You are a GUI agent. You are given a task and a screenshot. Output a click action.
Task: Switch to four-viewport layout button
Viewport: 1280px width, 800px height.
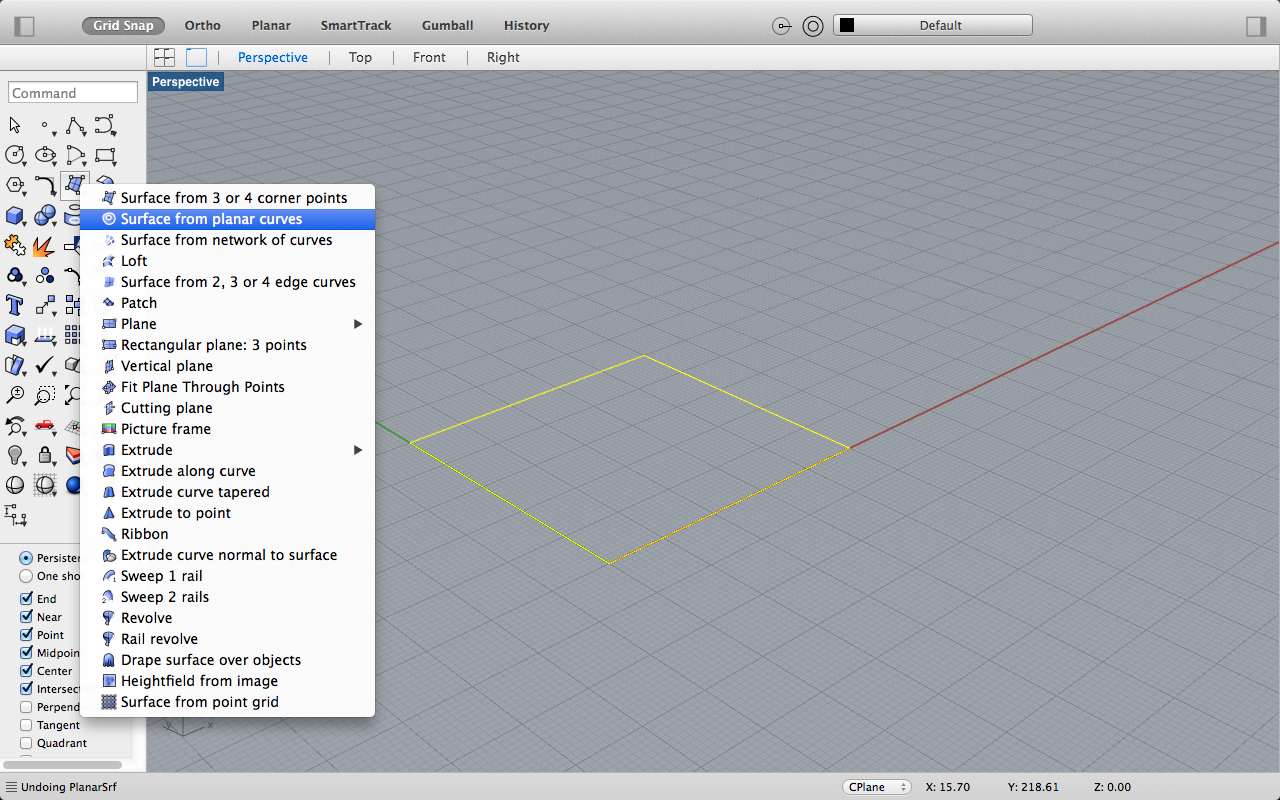[x=164, y=57]
